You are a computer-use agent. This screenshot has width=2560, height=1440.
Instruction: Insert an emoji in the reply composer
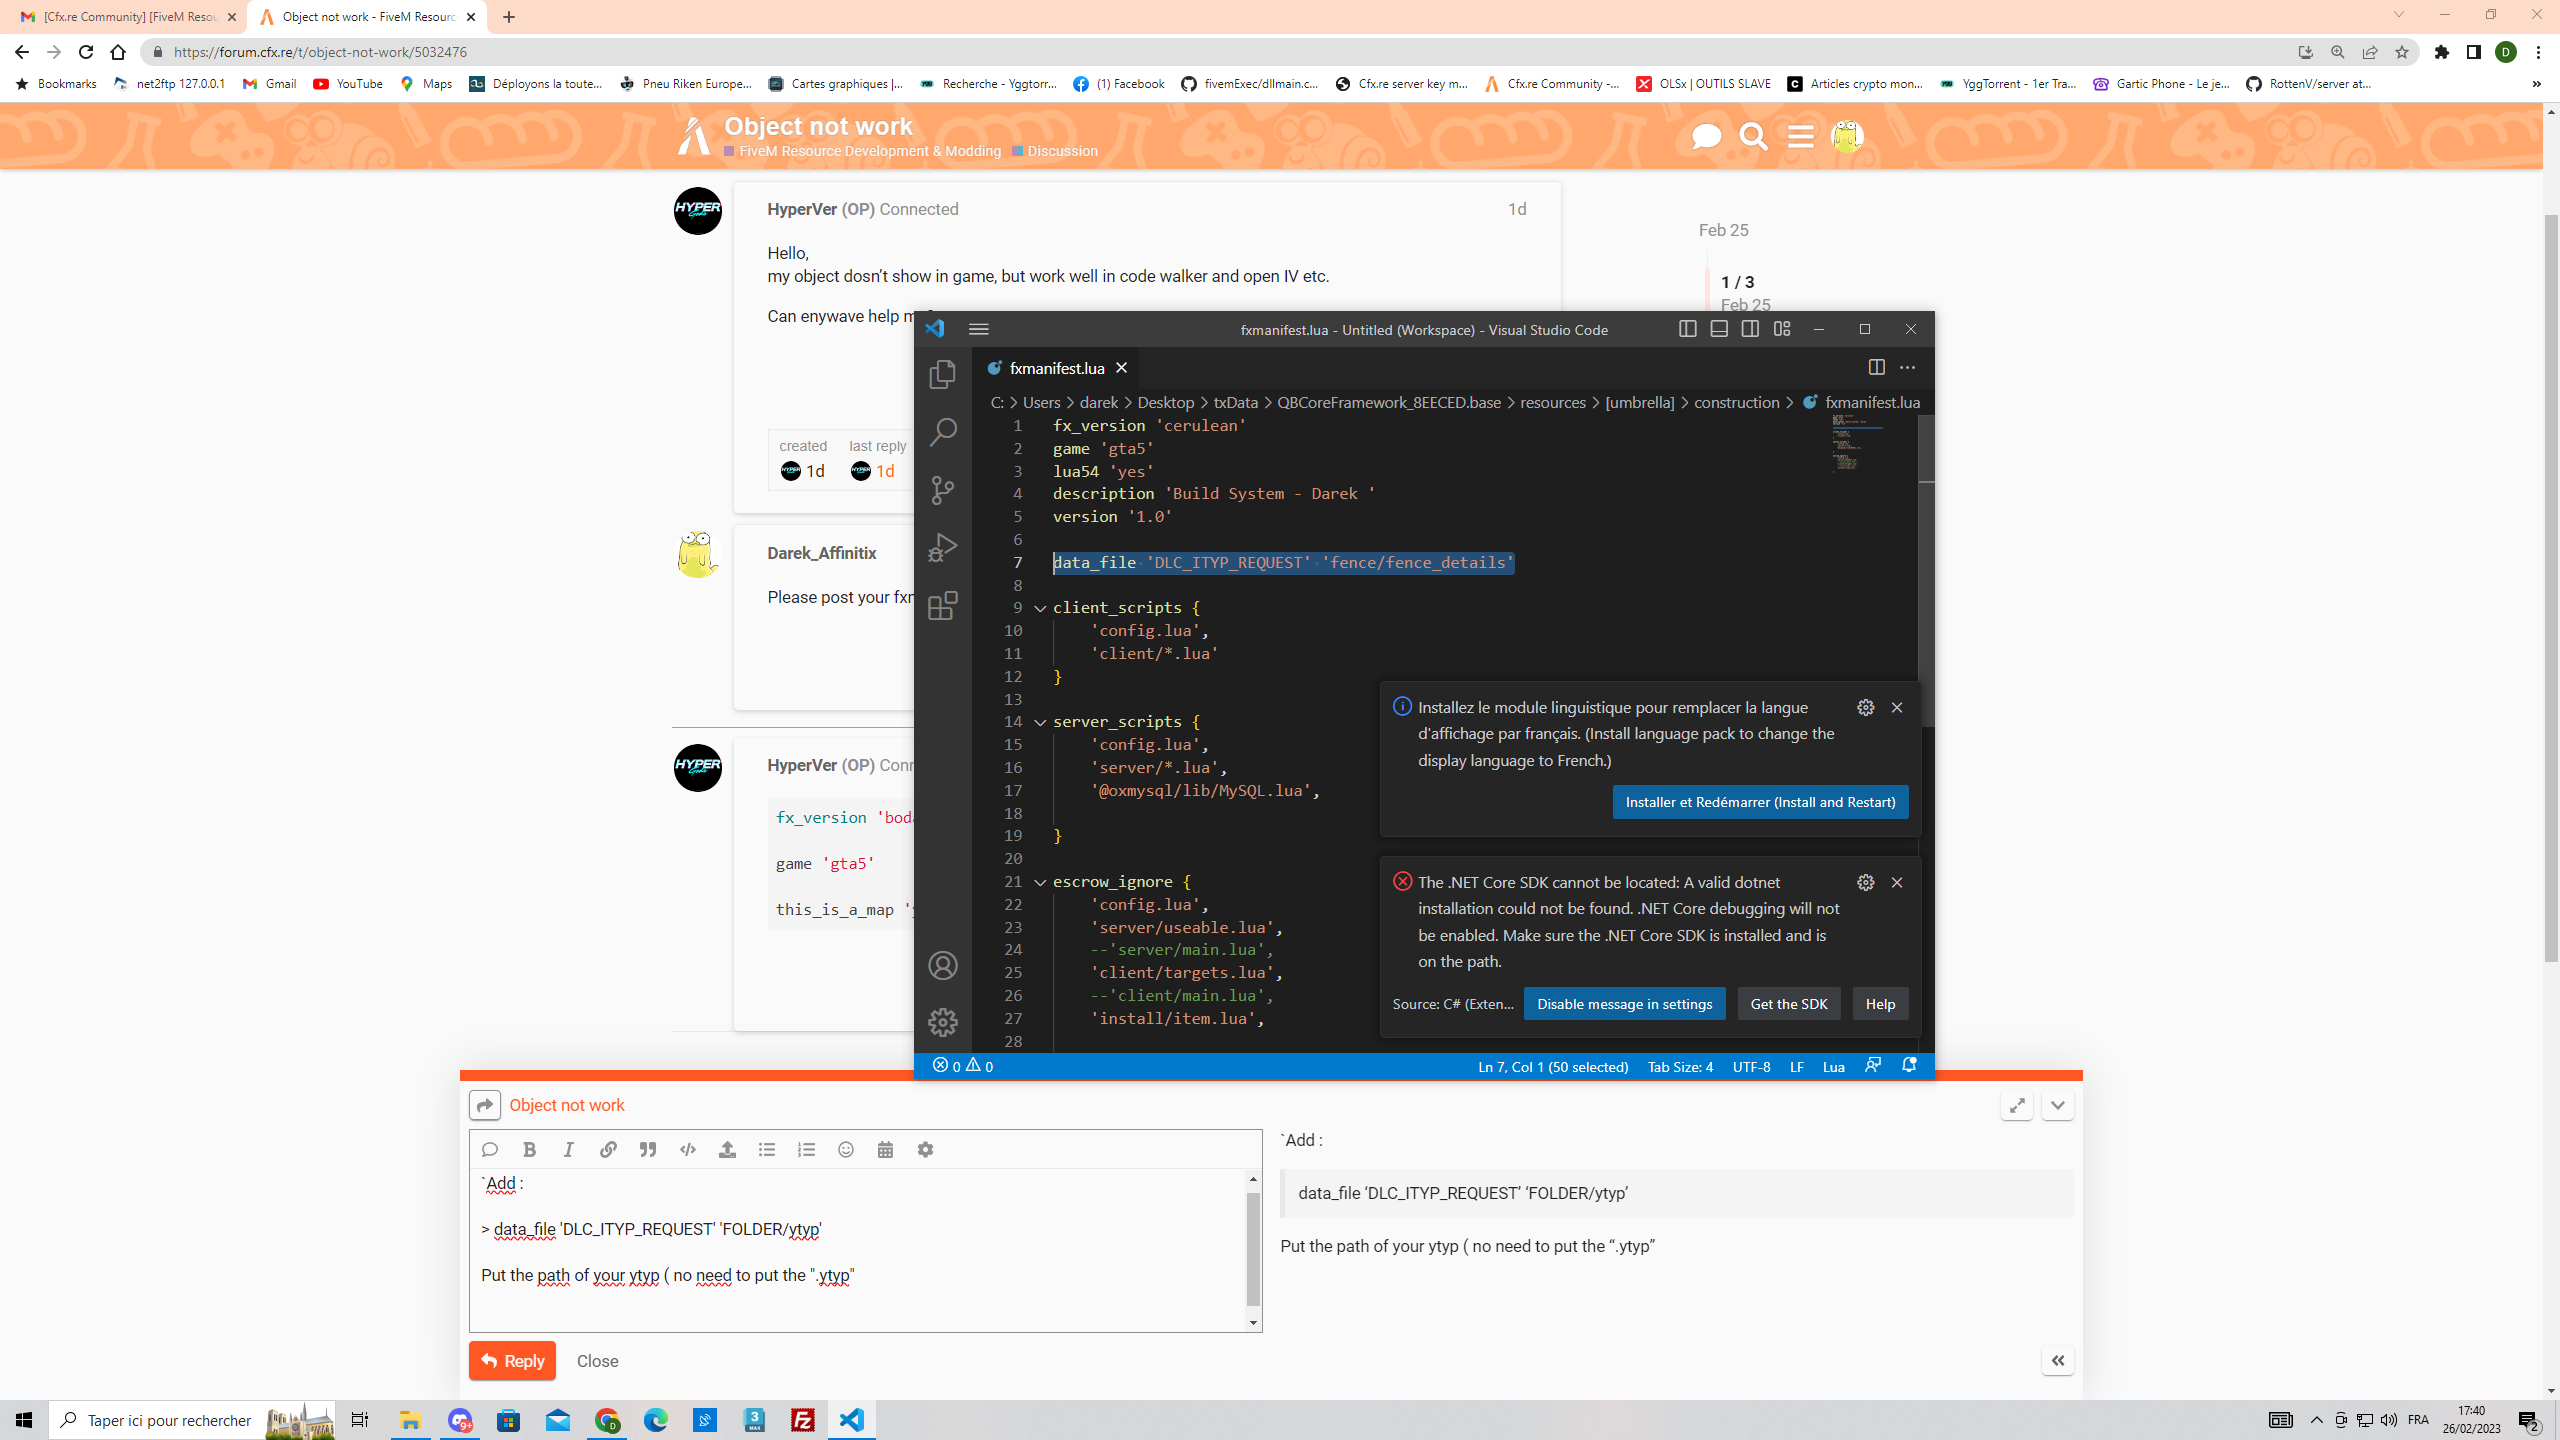click(x=845, y=1149)
